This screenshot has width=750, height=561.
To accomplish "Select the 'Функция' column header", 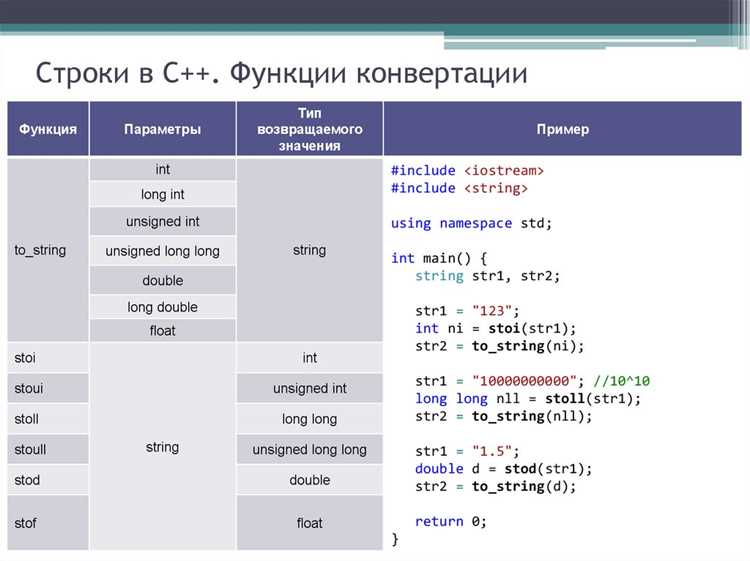I will pyautogui.click(x=48, y=129).
